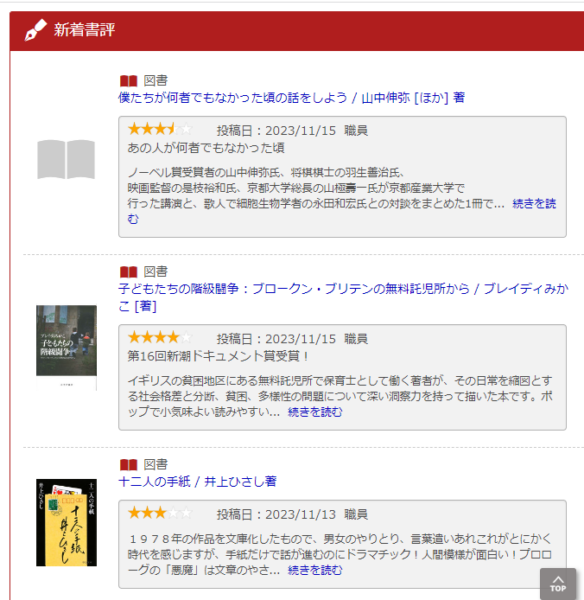
Task: Expand 続きを読む in the 子どもたちの階級闘争 review
Action: (315, 412)
